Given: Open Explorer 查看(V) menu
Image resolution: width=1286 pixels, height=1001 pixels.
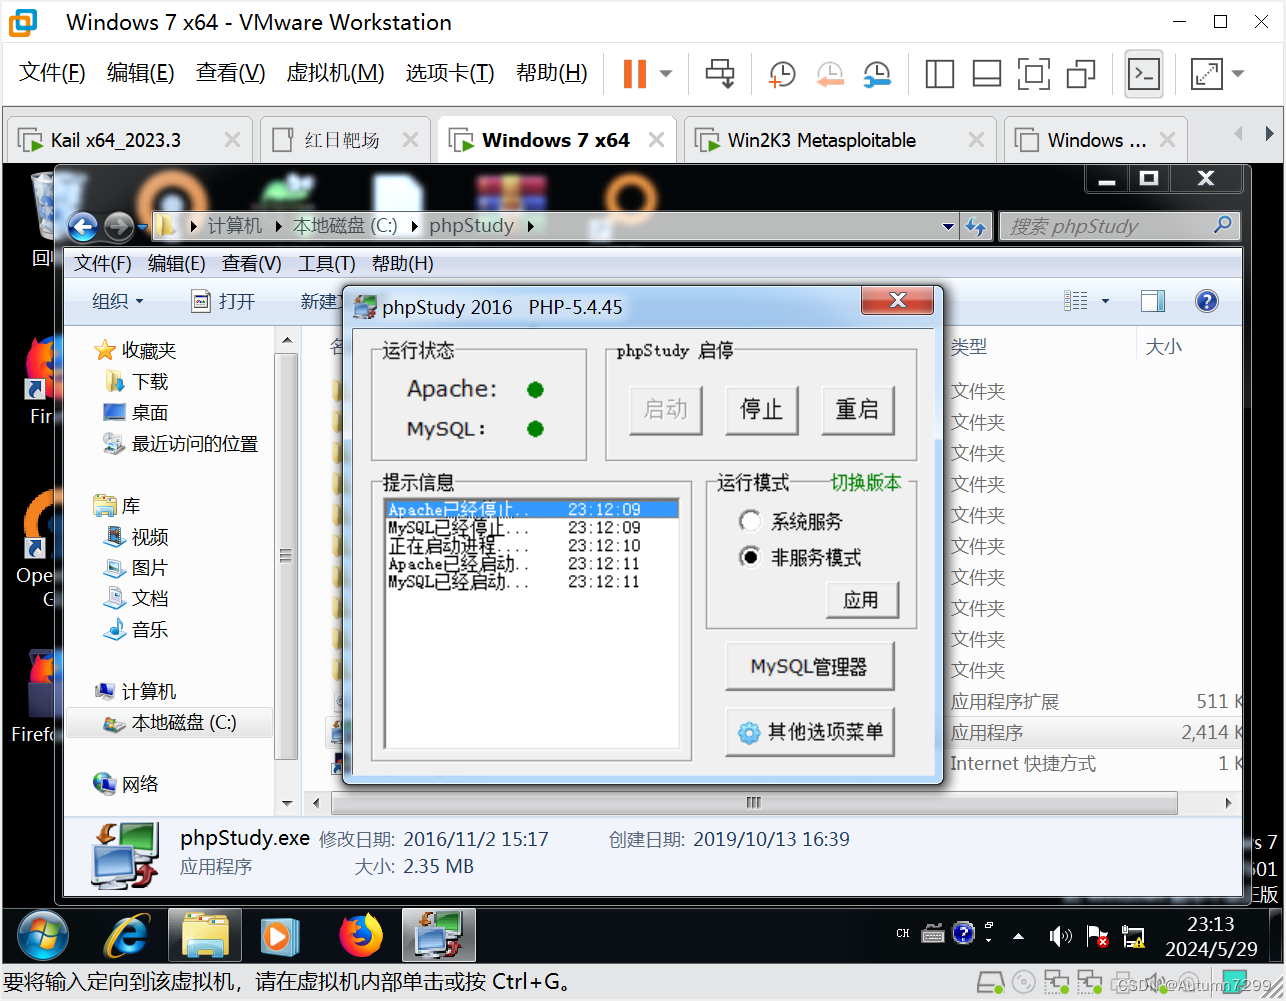Looking at the screenshot, I should [251, 264].
